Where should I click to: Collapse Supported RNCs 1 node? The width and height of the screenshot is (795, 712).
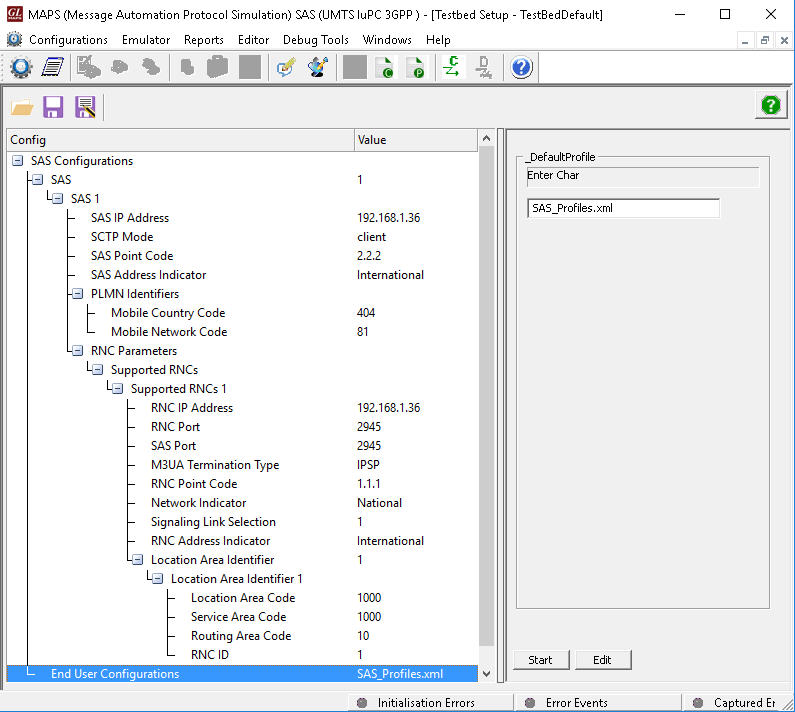pyautogui.click(x=118, y=388)
